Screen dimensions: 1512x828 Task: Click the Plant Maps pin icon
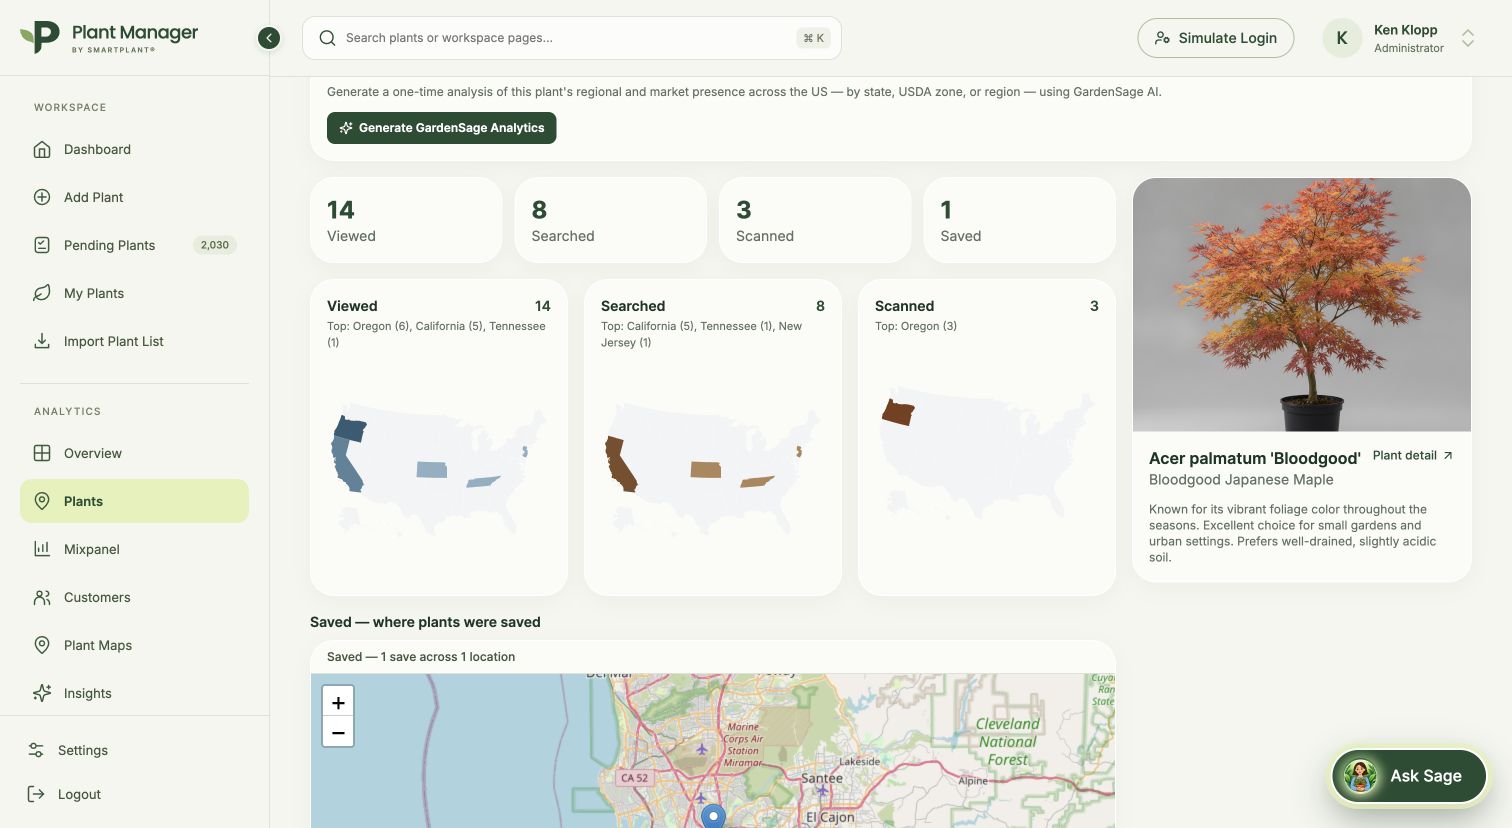[42, 645]
